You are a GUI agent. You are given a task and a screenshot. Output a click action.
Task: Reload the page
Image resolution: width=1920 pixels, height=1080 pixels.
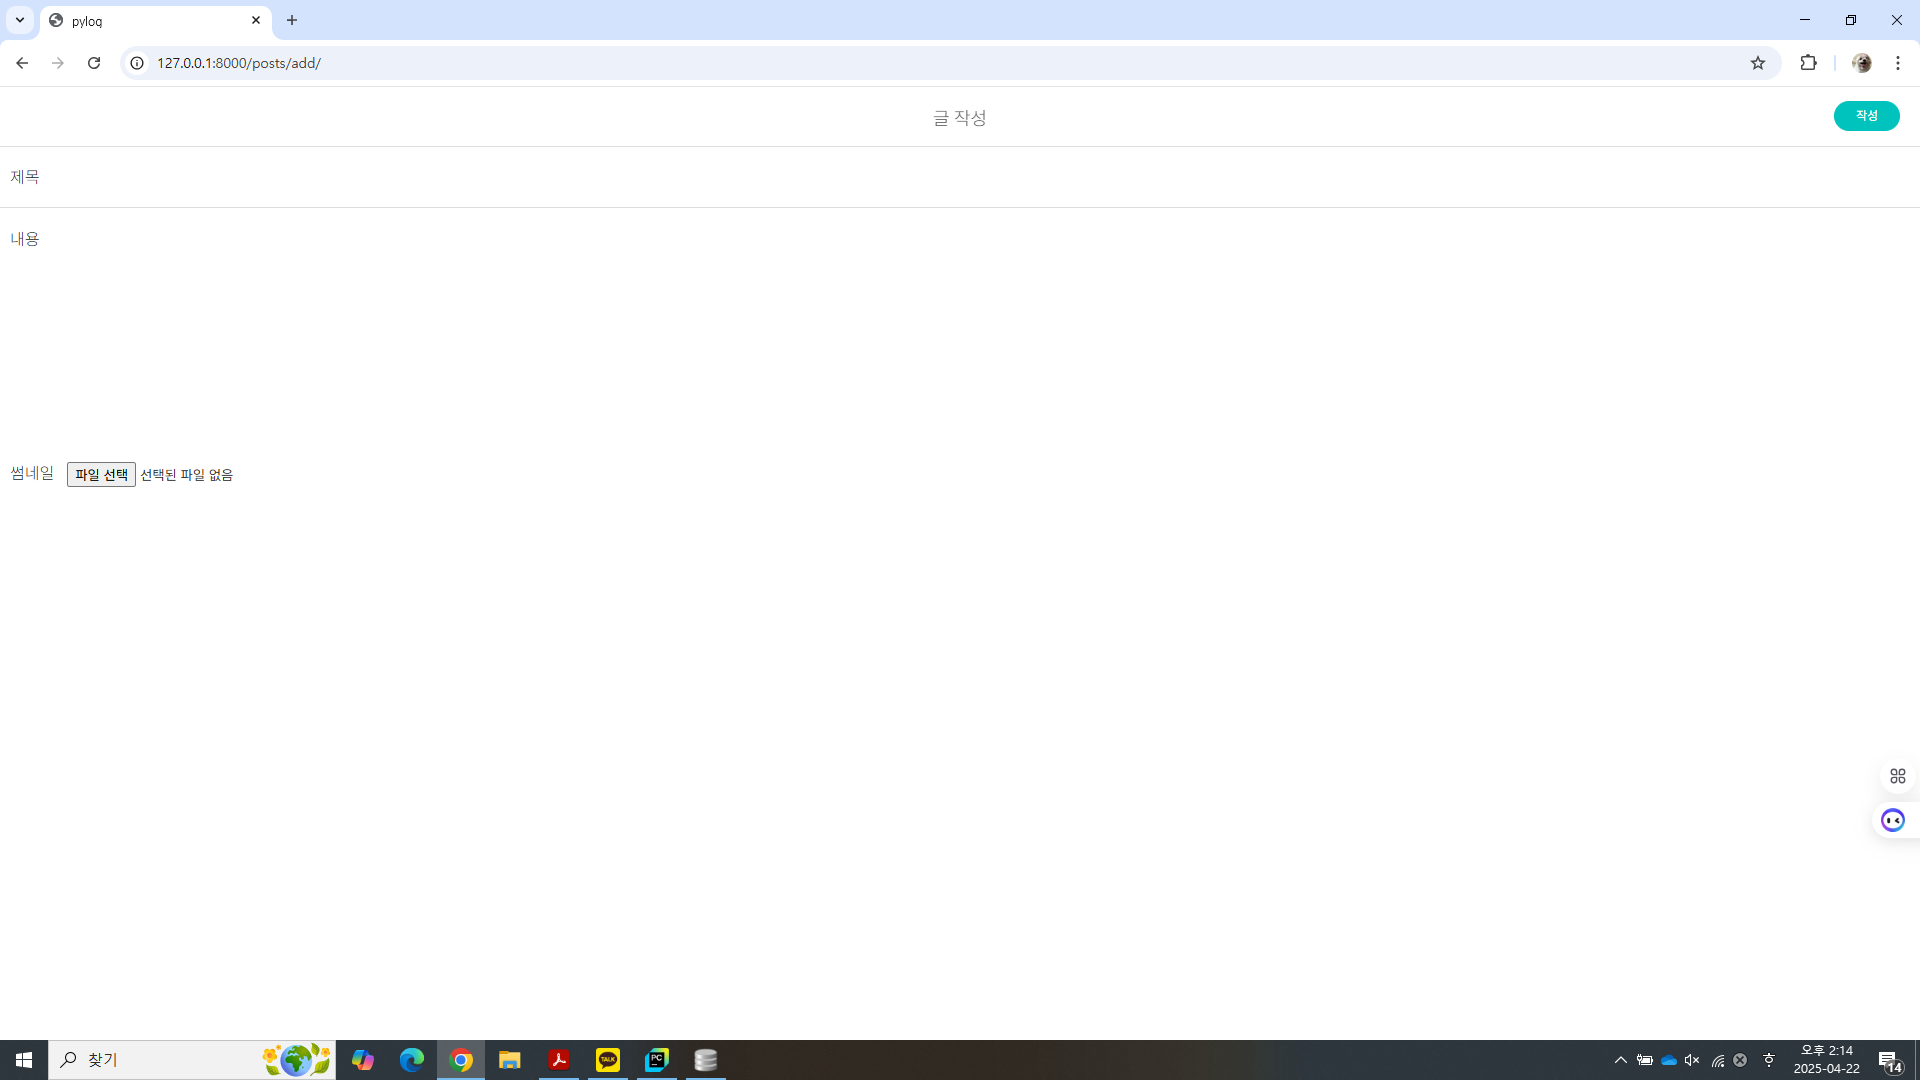pyautogui.click(x=94, y=63)
